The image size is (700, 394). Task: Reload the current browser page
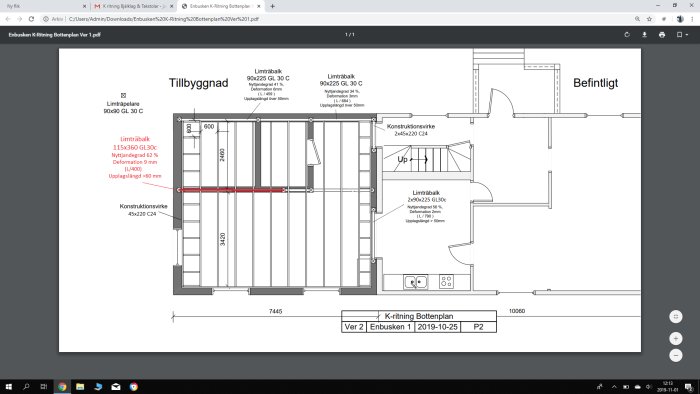coord(31,19)
